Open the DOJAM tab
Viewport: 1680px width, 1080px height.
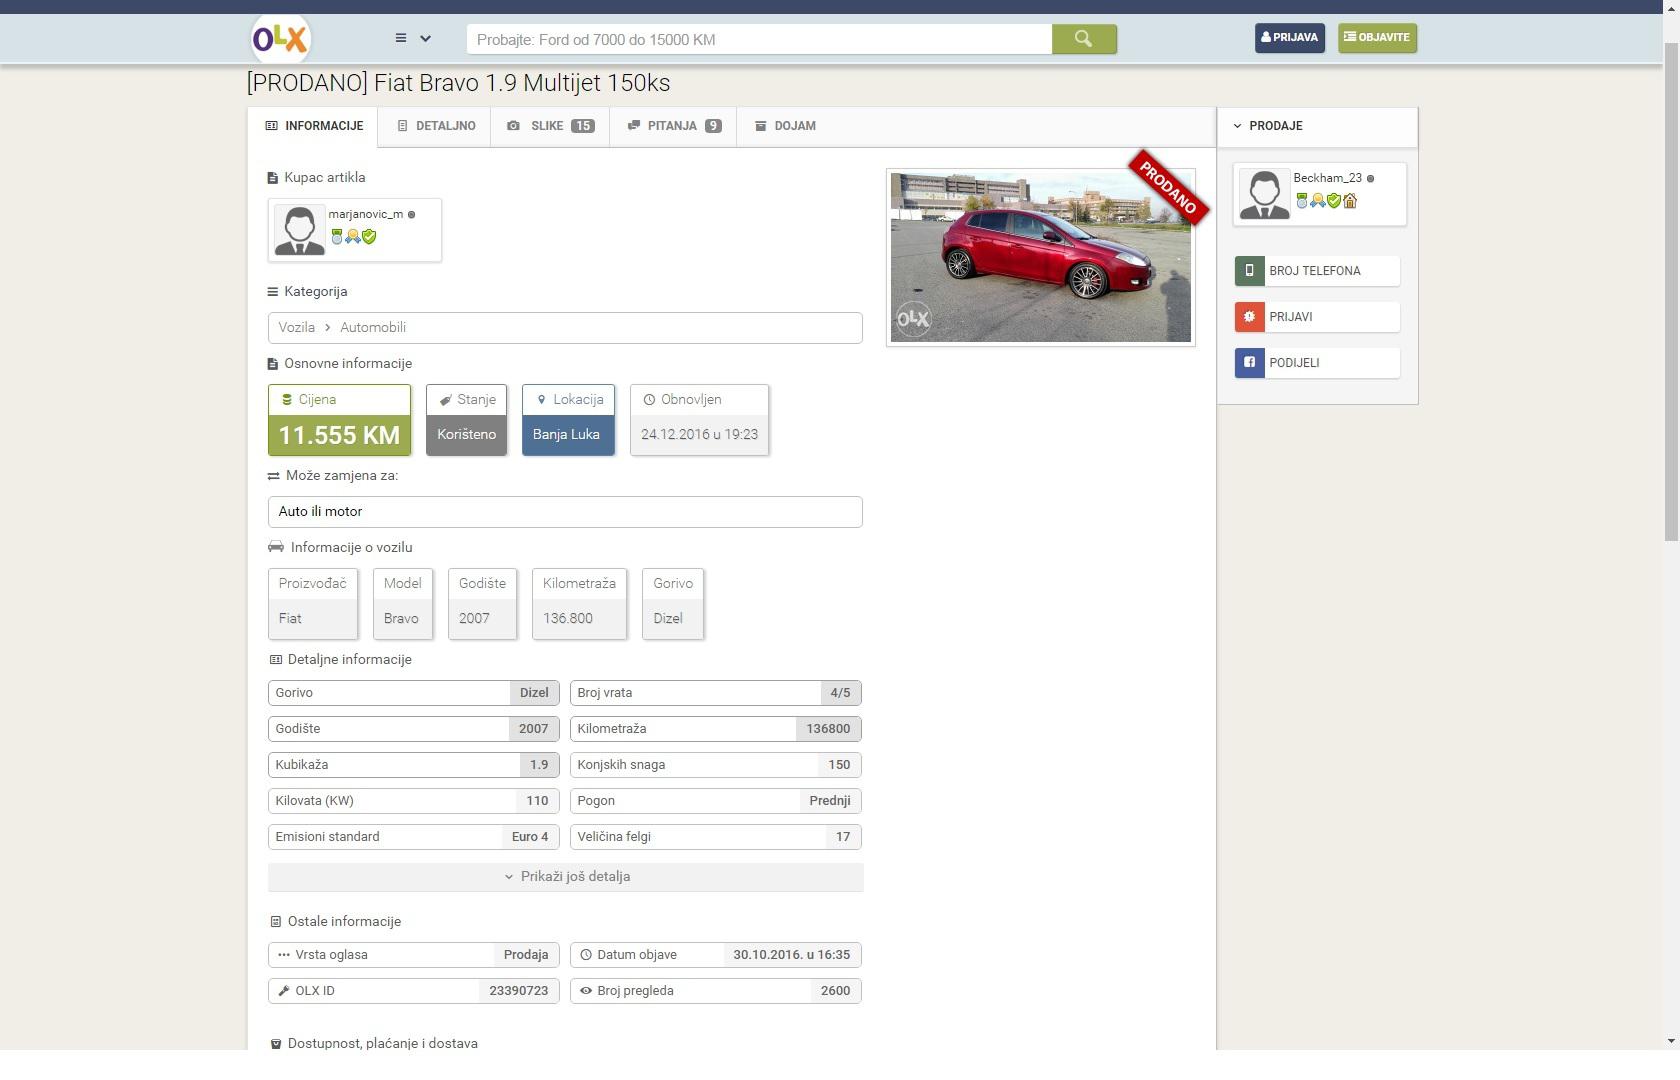click(x=785, y=126)
